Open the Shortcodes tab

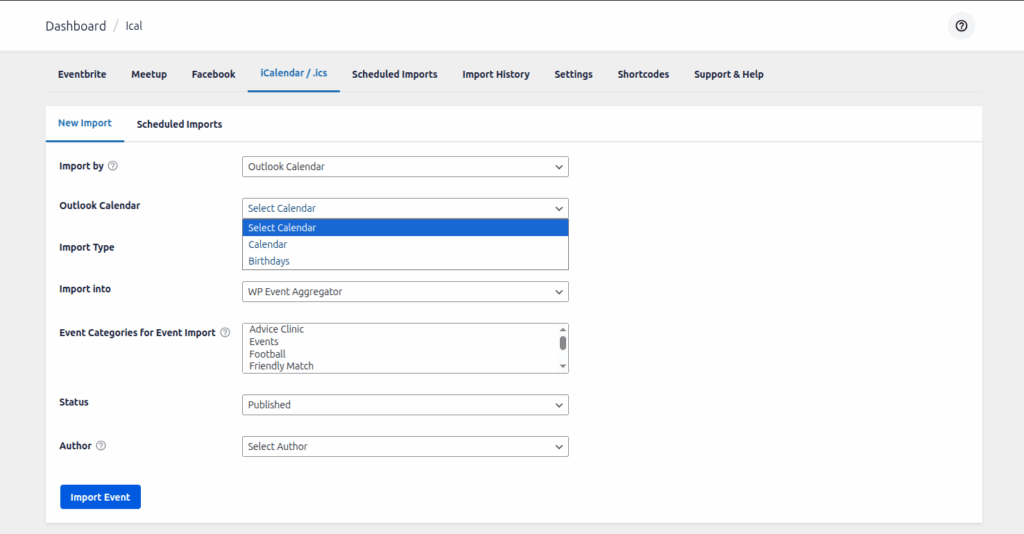pos(643,74)
